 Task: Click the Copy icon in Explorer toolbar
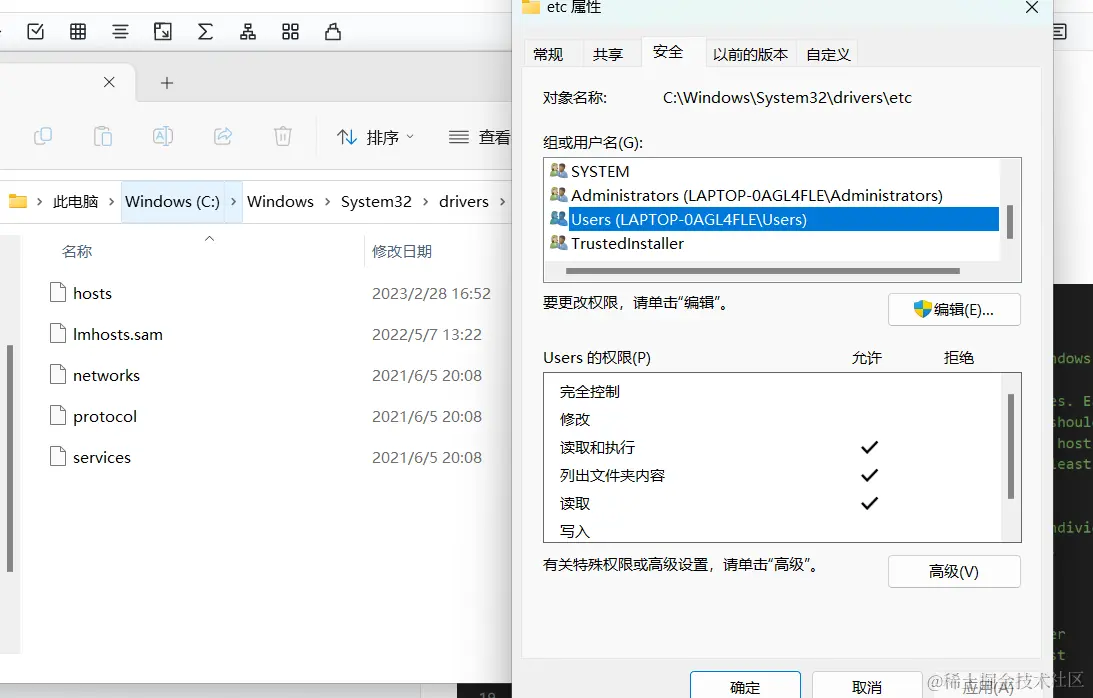click(x=43, y=136)
